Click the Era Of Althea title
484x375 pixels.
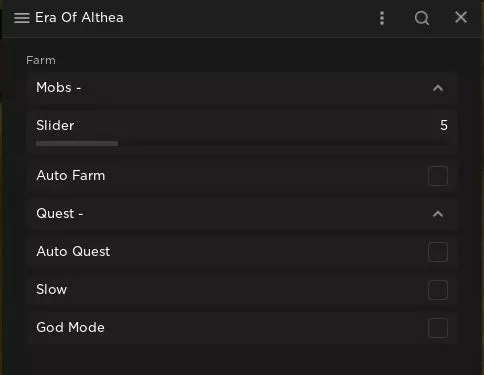click(x=79, y=18)
